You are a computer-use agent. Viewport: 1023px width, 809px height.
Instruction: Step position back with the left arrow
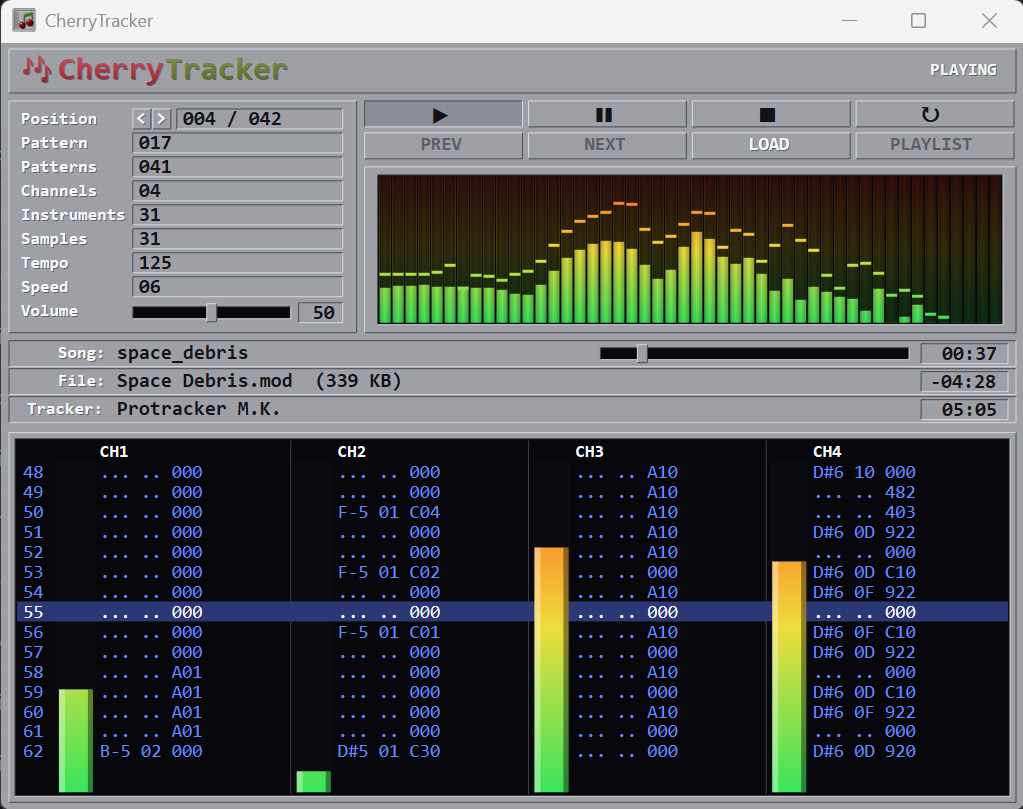click(141, 119)
